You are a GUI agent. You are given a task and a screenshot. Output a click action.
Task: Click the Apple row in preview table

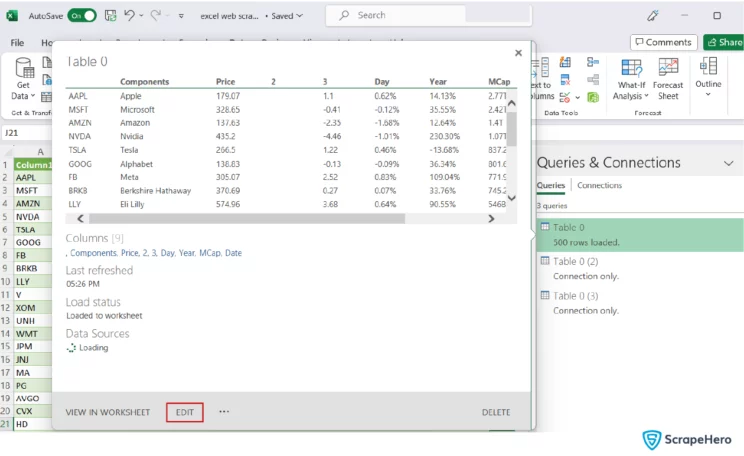tap(286, 96)
